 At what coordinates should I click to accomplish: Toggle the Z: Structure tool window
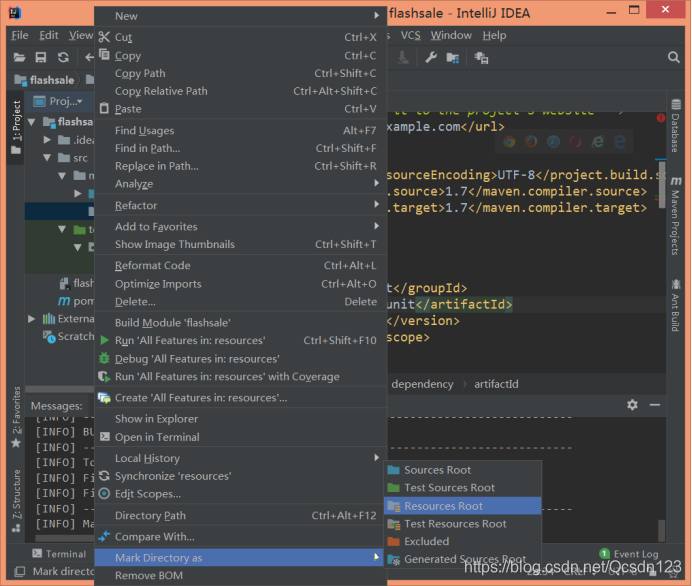16,500
